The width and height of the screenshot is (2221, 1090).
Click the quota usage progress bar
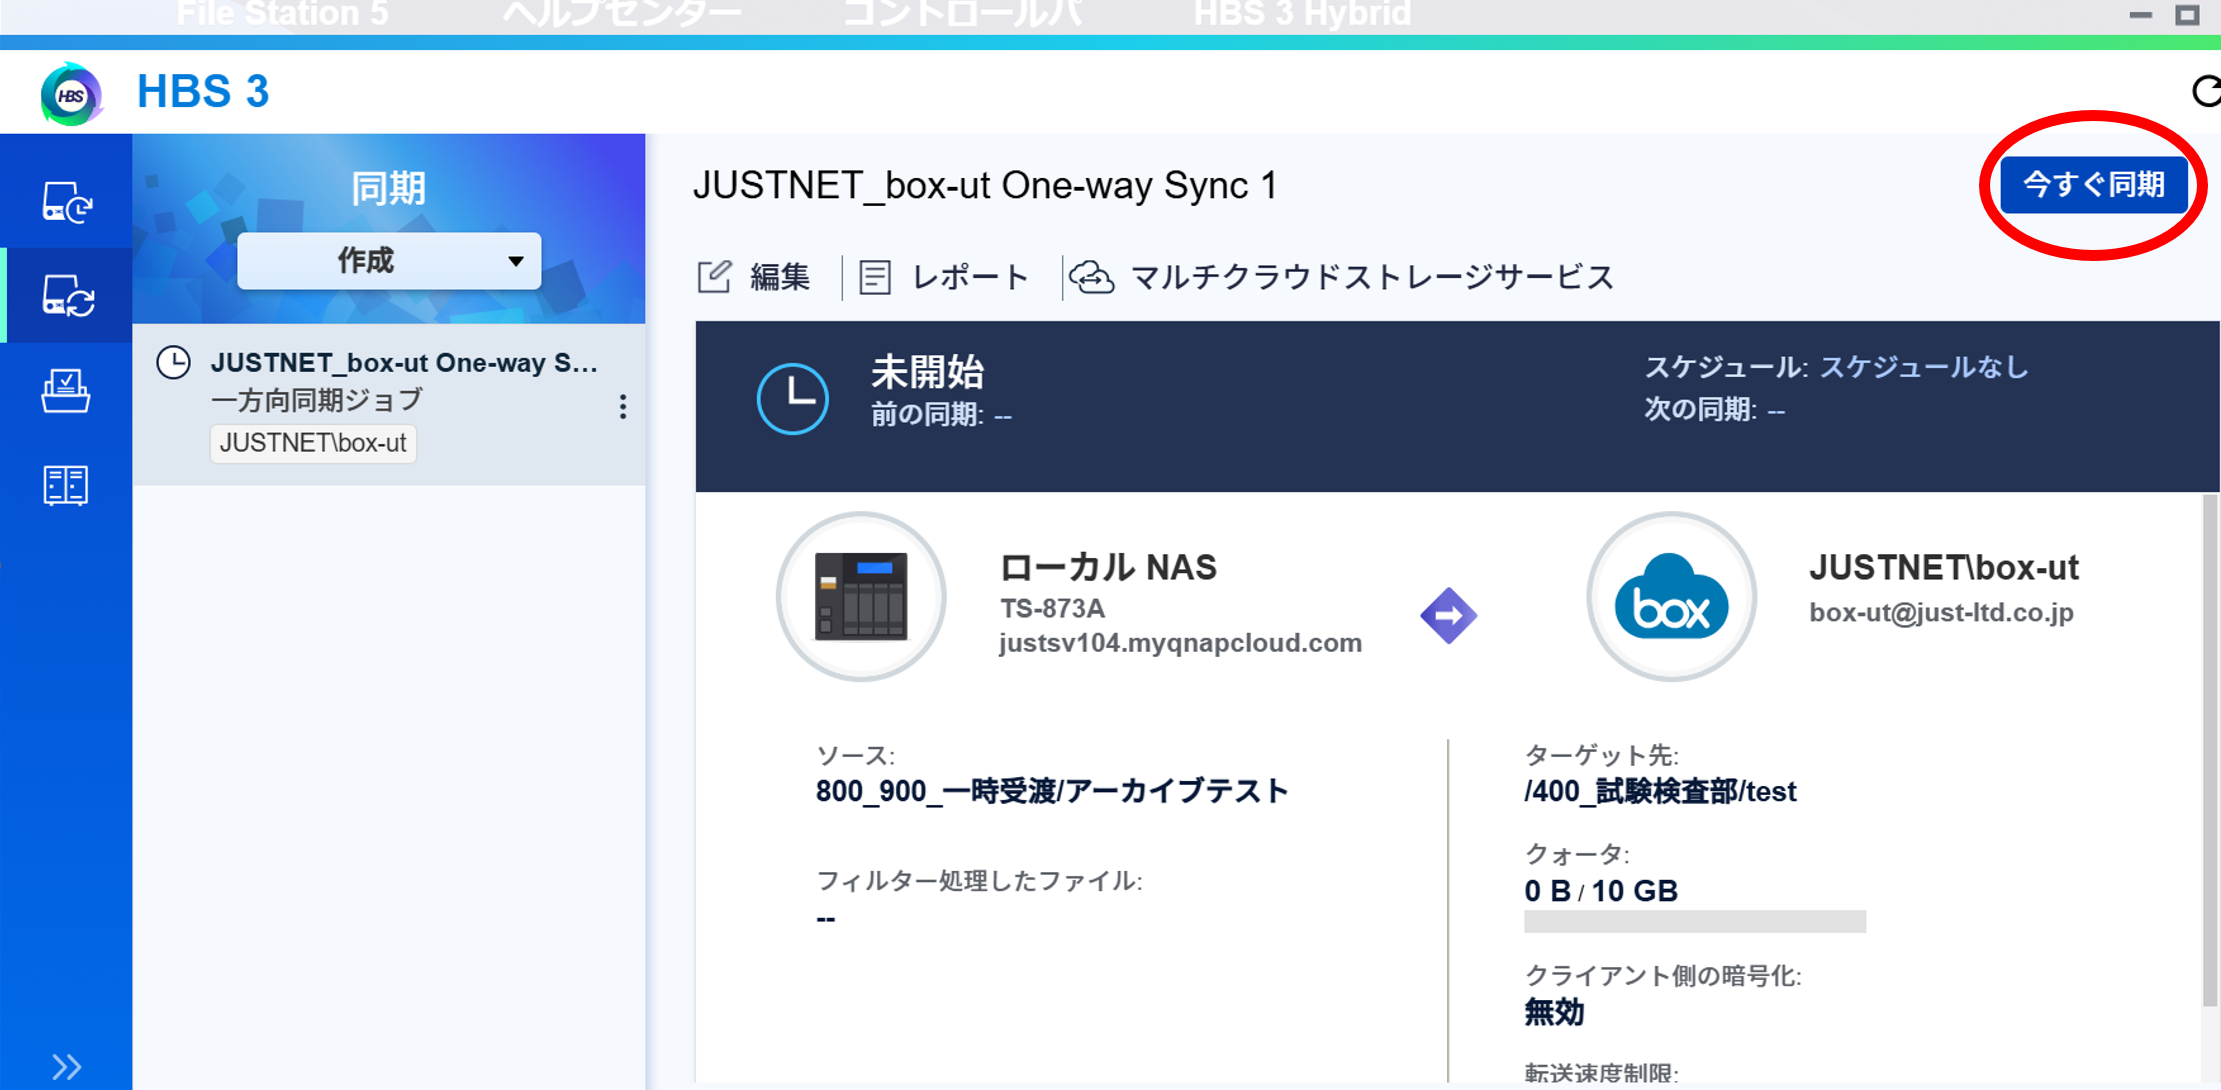click(1695, 921)
